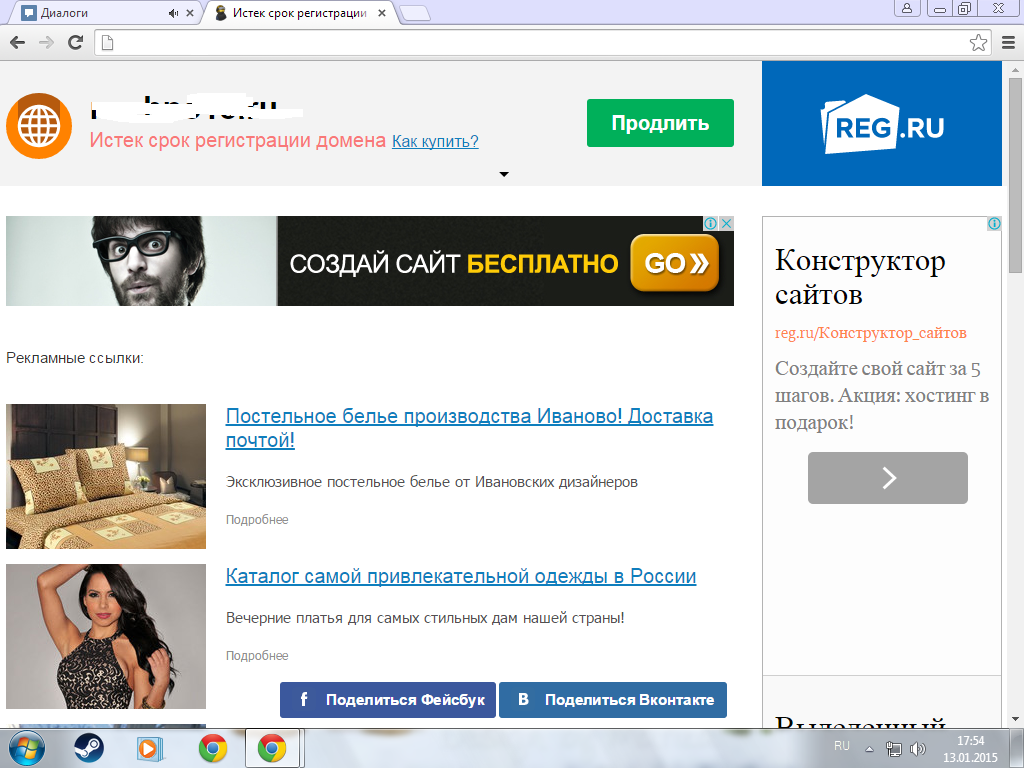This screenshot has width=1024, height=768.
Task: Open the volume speaker tray icon
Action: click(918, 748)
